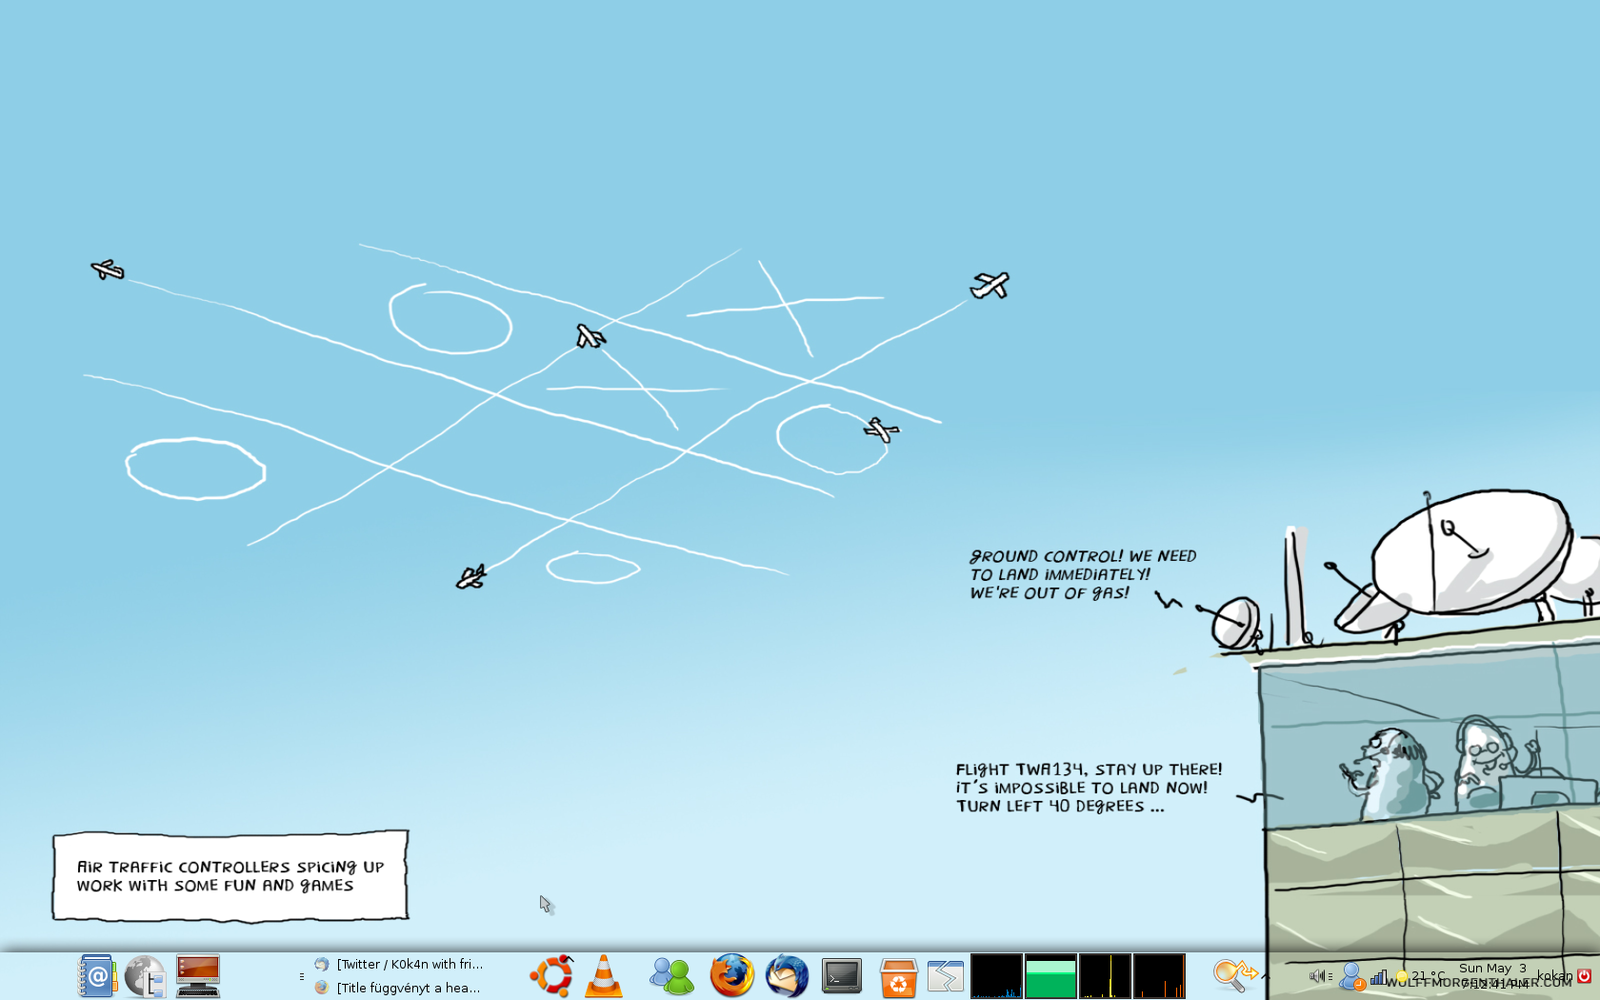Open the desktop search magnifier icon
Image resolution: width=1600 pixels, height=1000 pixels.
click(1233, 975)
